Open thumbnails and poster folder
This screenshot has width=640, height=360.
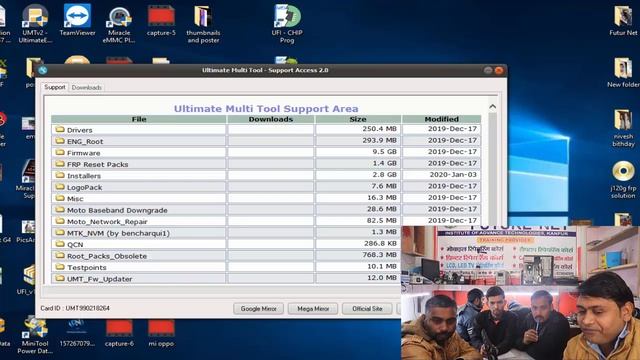[203, 24]
